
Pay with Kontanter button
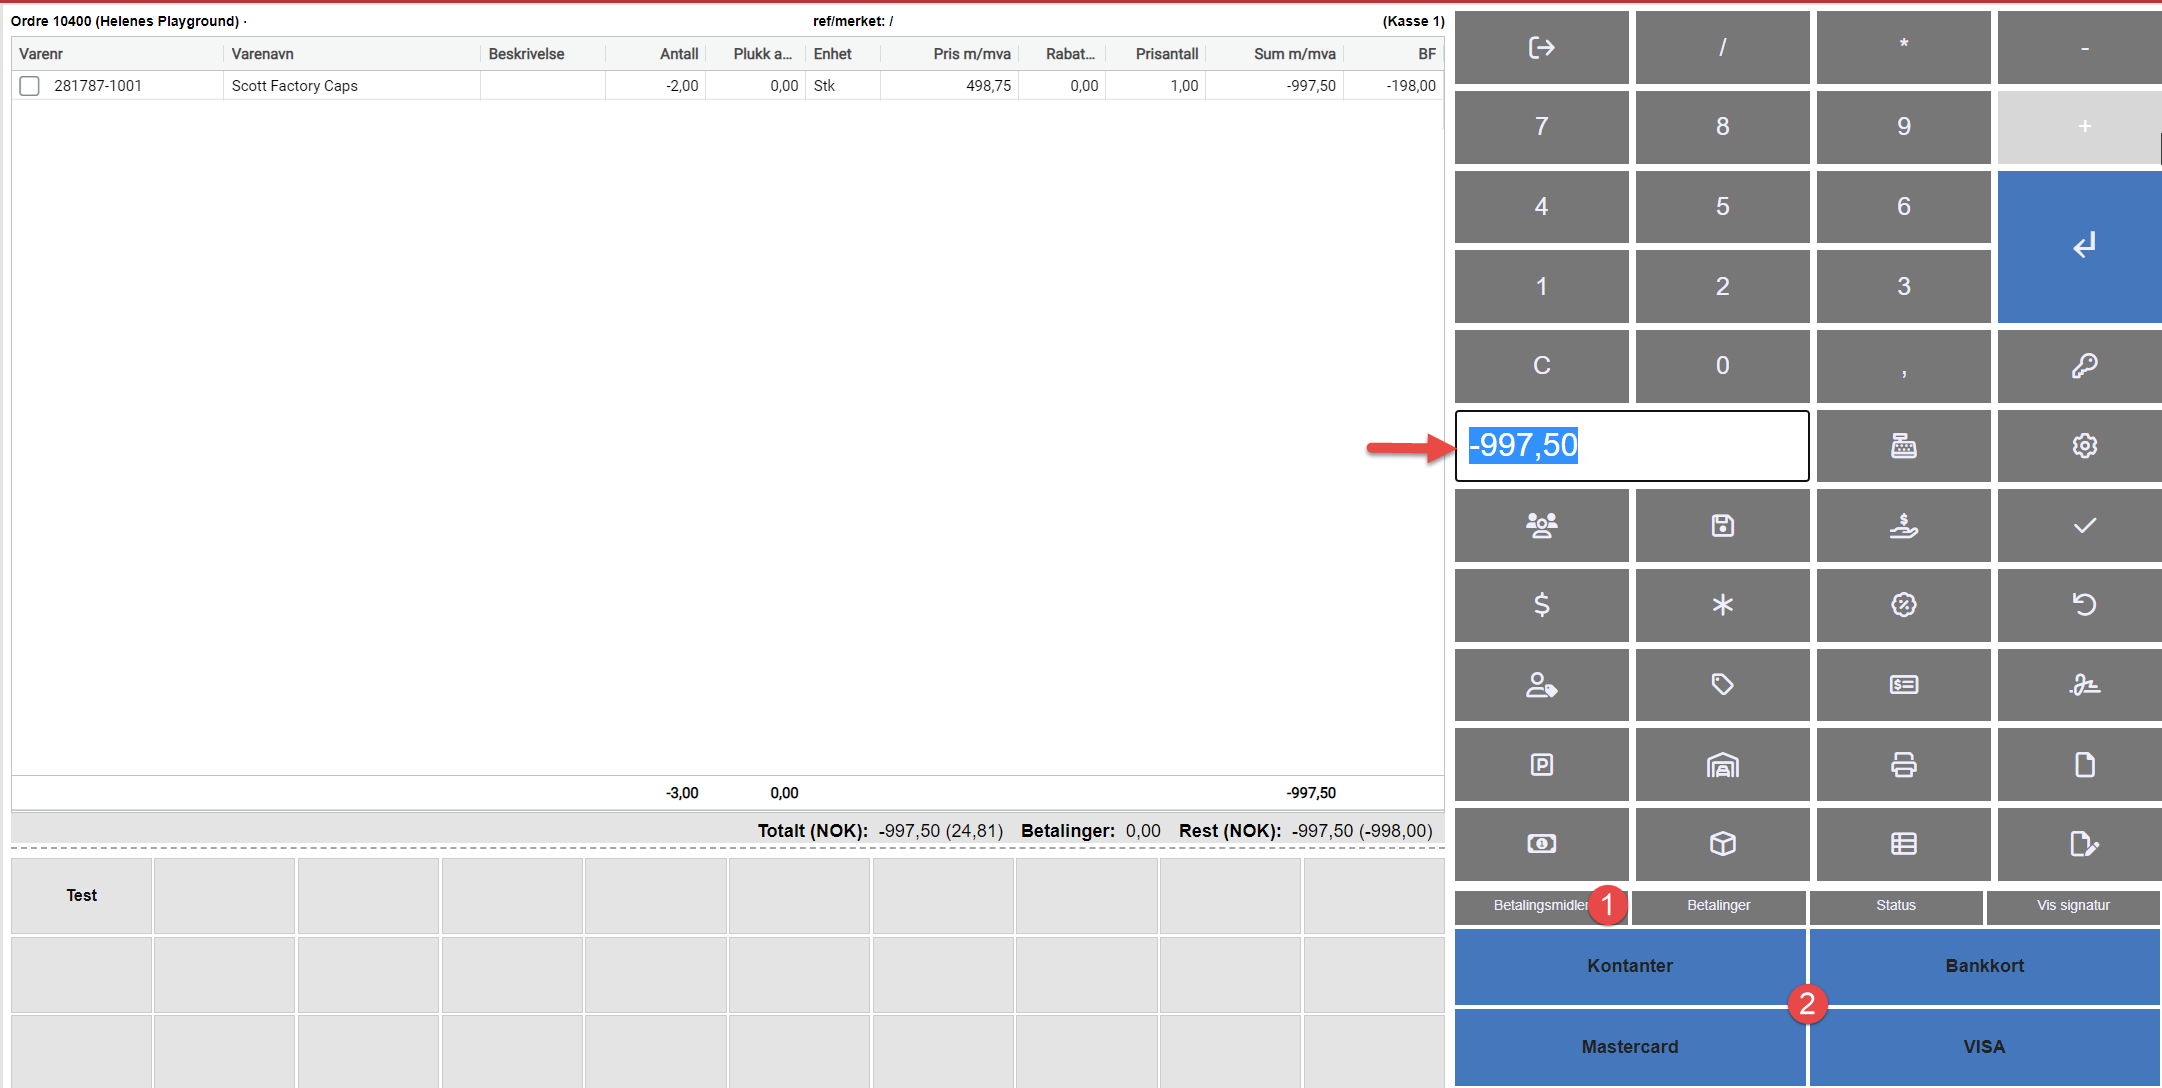coord(1629,966)
